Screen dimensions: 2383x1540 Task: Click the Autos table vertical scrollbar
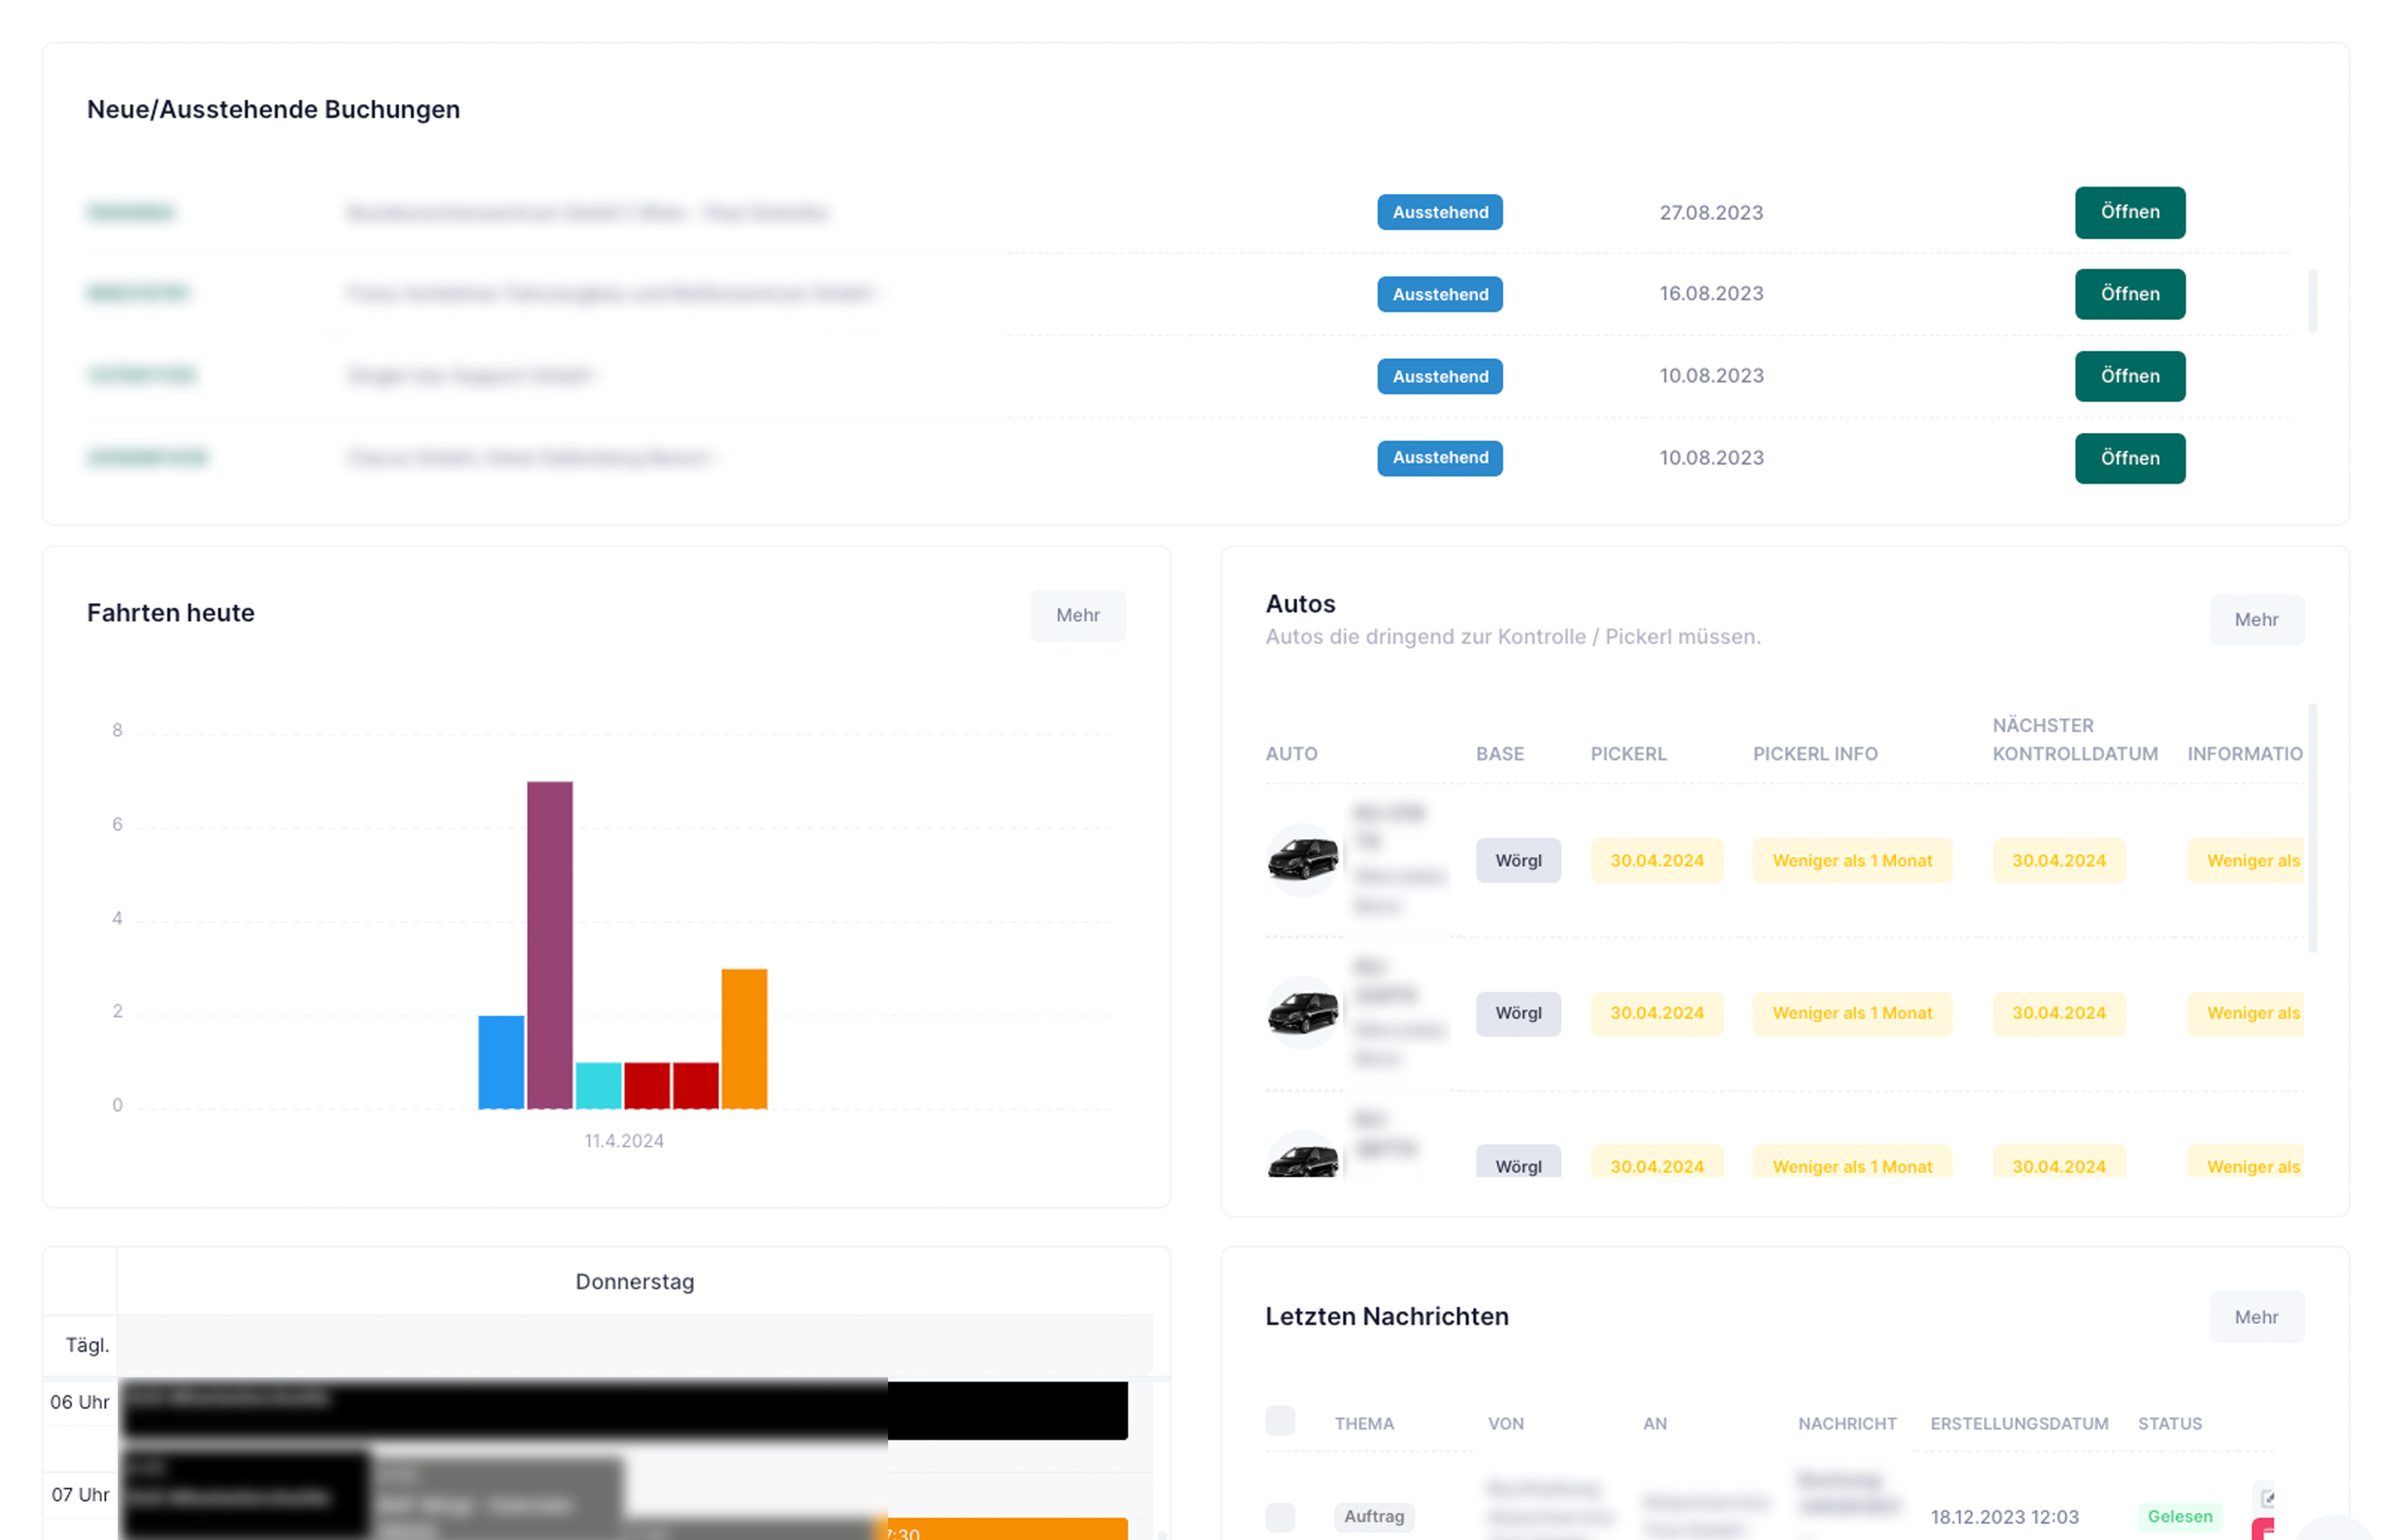pos(2311,828)
